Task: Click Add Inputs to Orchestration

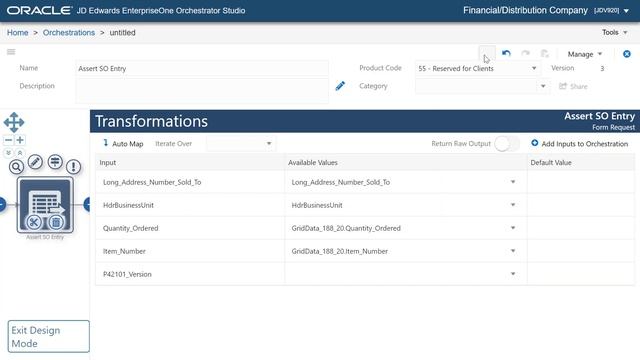Action: pyautogui.click(x=580, y=144)
